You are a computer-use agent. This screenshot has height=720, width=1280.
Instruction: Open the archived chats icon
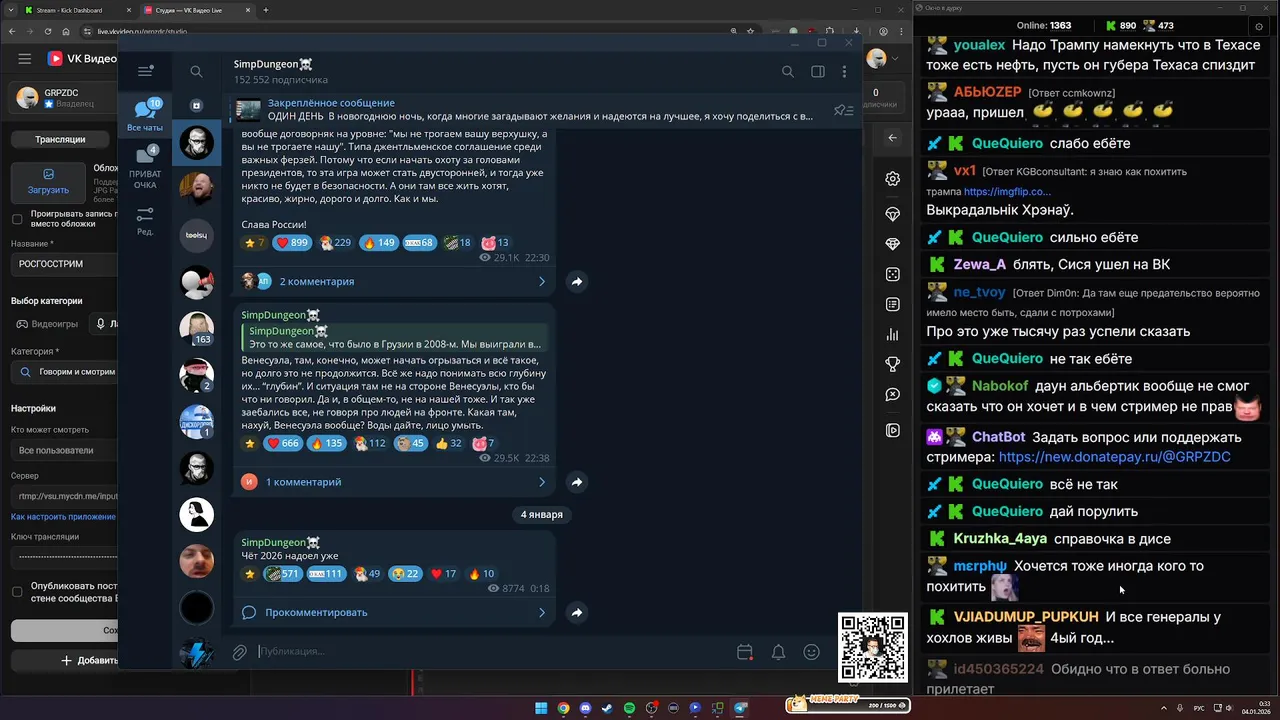click(x=196, y=105)
